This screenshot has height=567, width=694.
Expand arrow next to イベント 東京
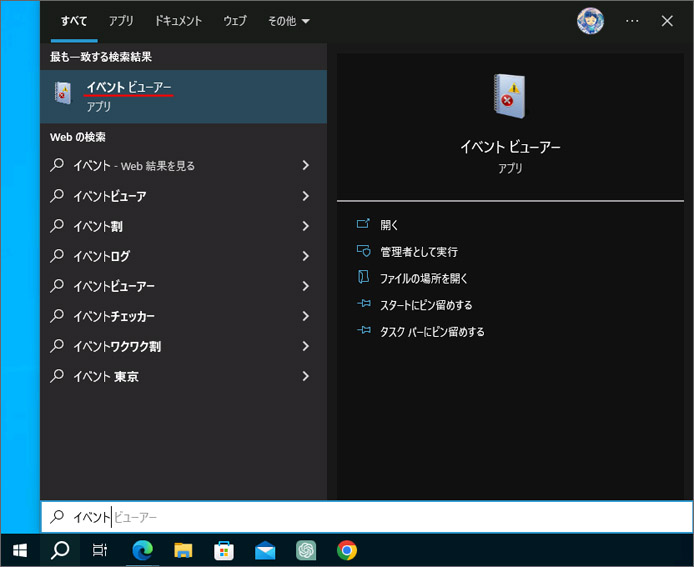[x=306, y=376]
